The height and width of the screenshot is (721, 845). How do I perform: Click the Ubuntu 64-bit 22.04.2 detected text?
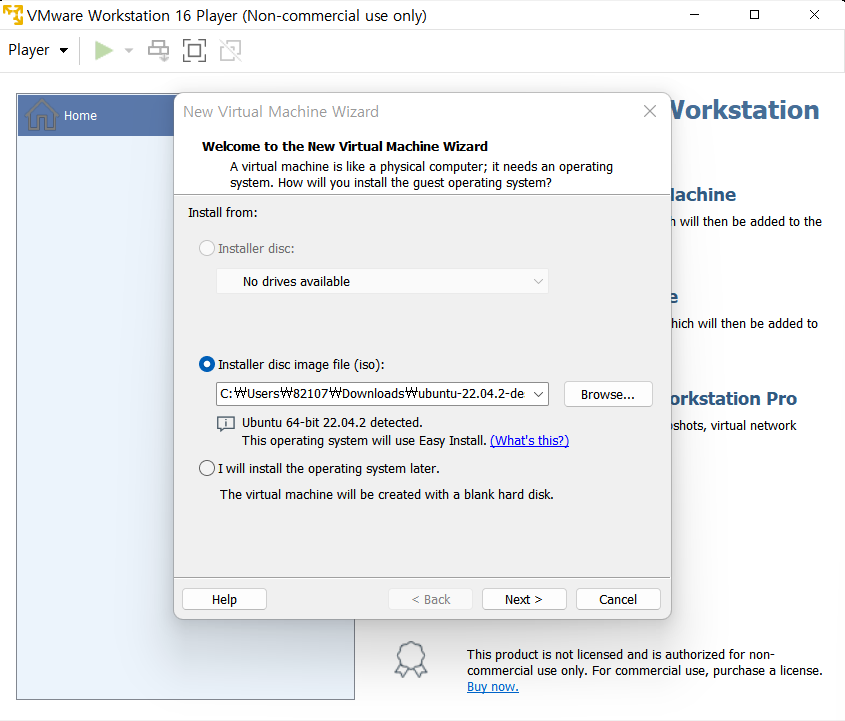tap(332, 422)
